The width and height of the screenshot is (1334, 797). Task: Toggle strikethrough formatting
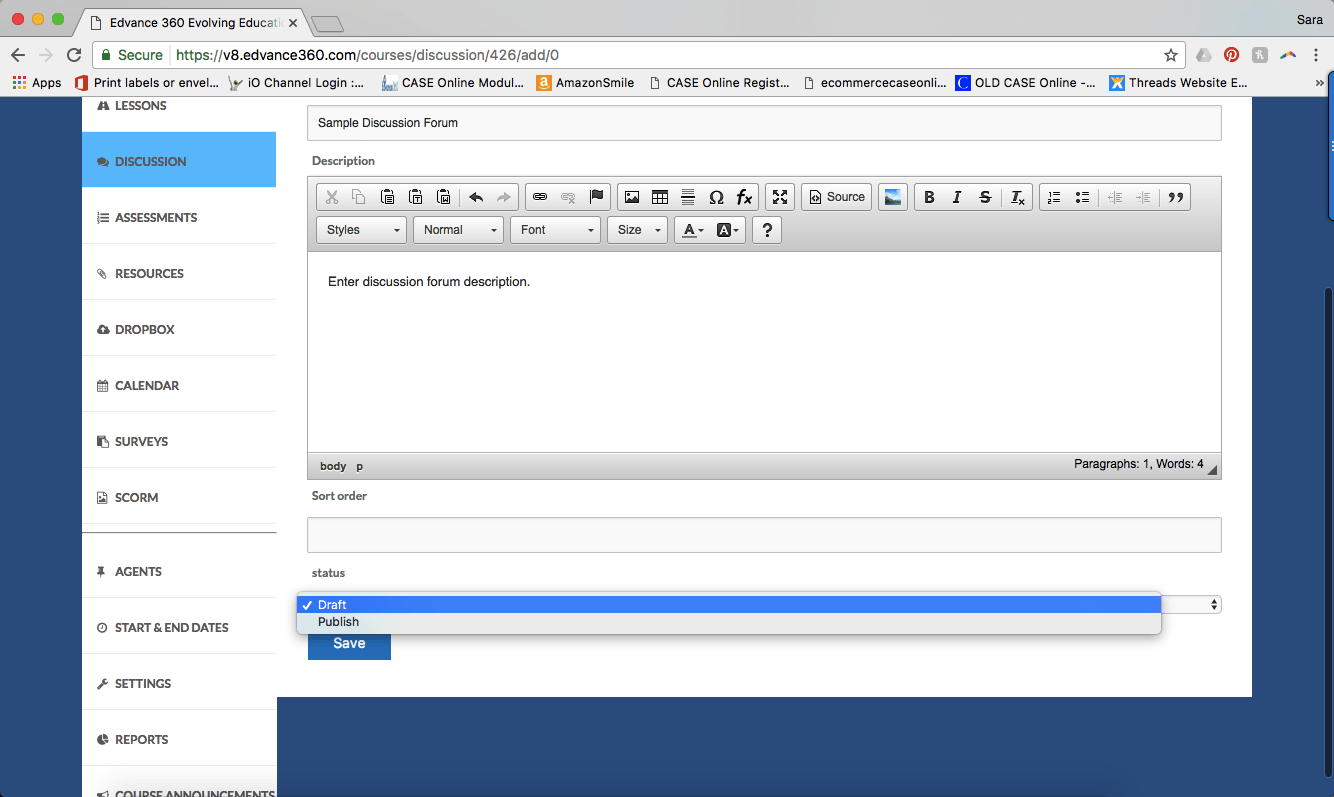pos(985,197)
